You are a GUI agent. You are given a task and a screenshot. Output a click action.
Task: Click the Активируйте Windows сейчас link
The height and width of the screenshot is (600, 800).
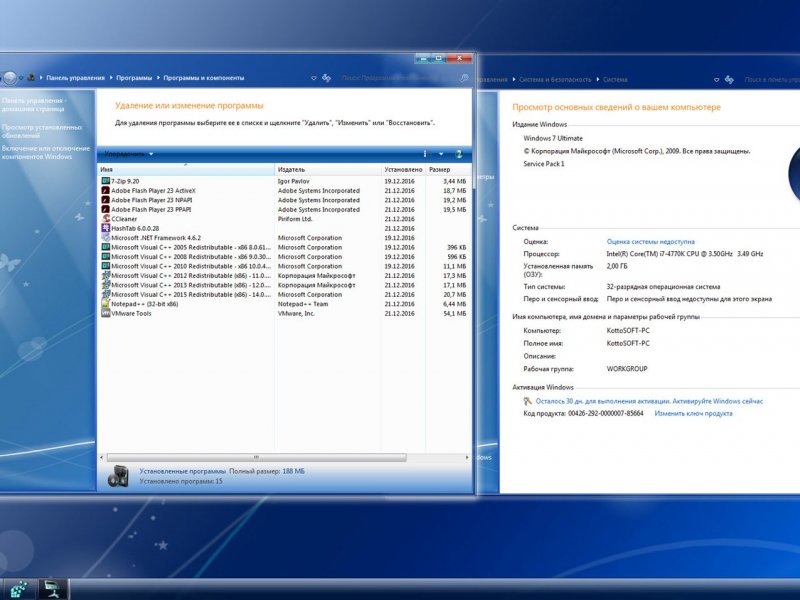718,401
